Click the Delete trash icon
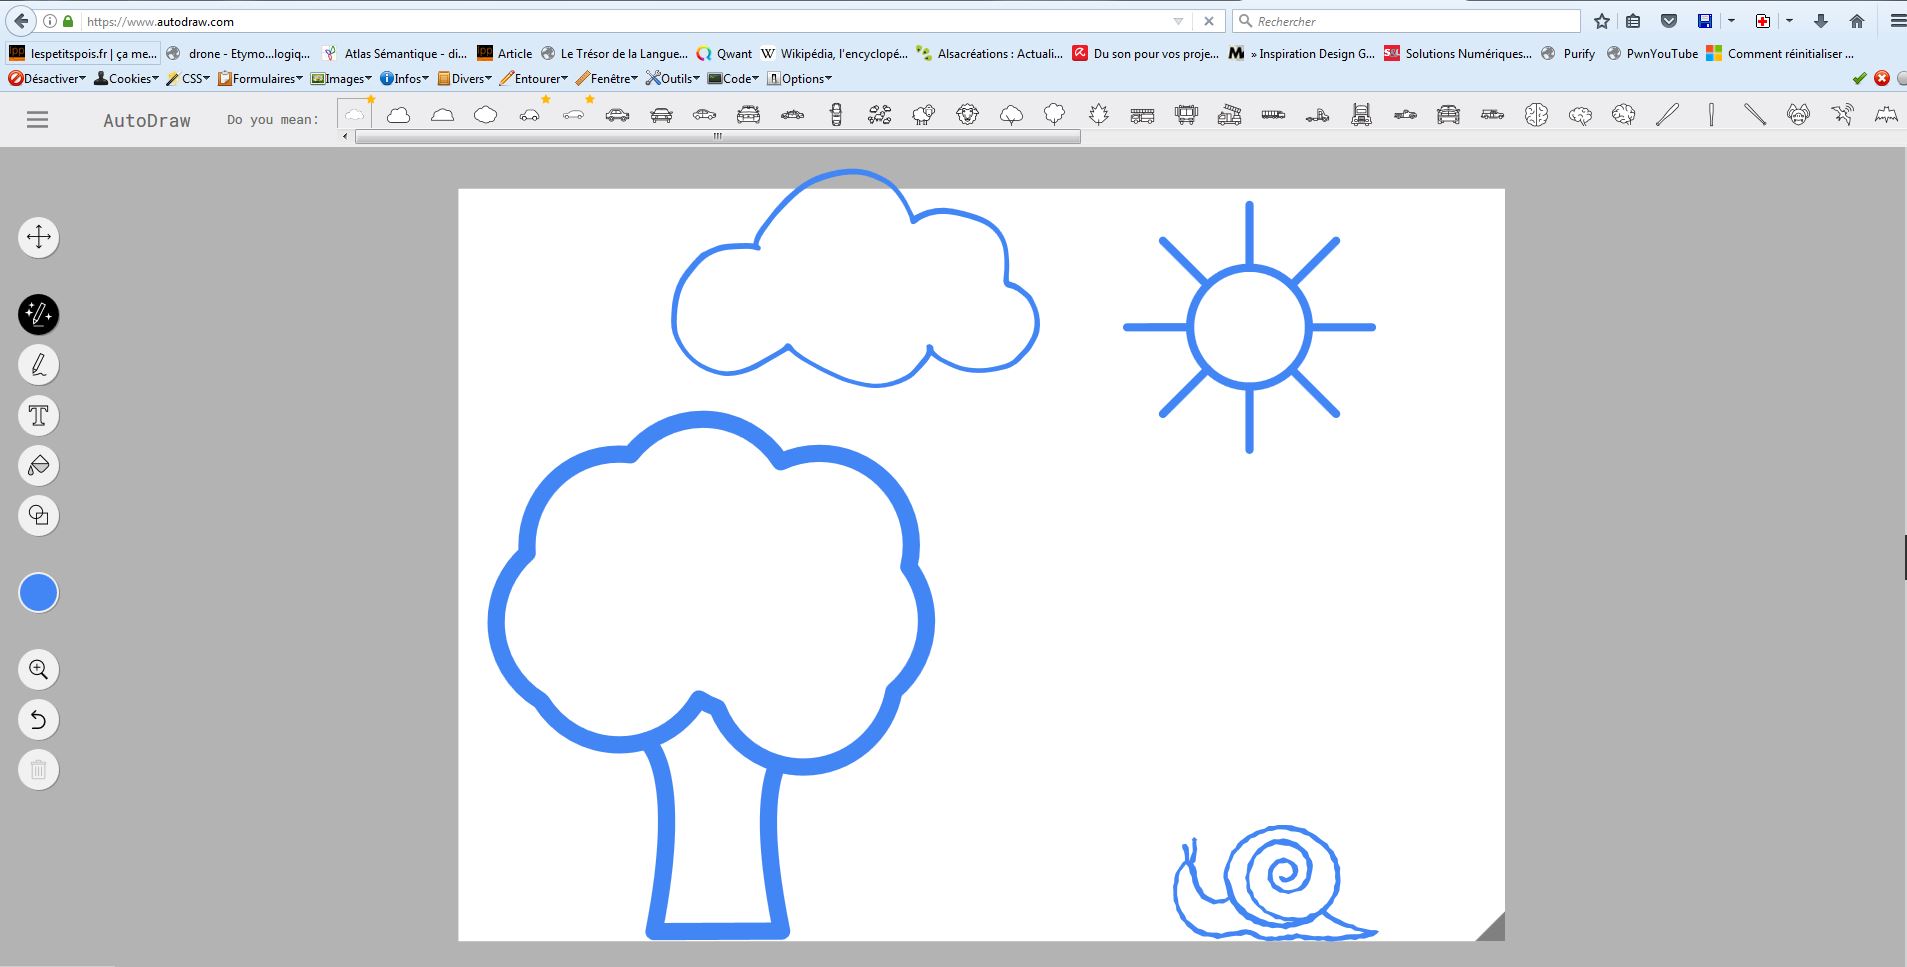The width and height of the screenshot is (1907, 967). click(x=39, y=770)
